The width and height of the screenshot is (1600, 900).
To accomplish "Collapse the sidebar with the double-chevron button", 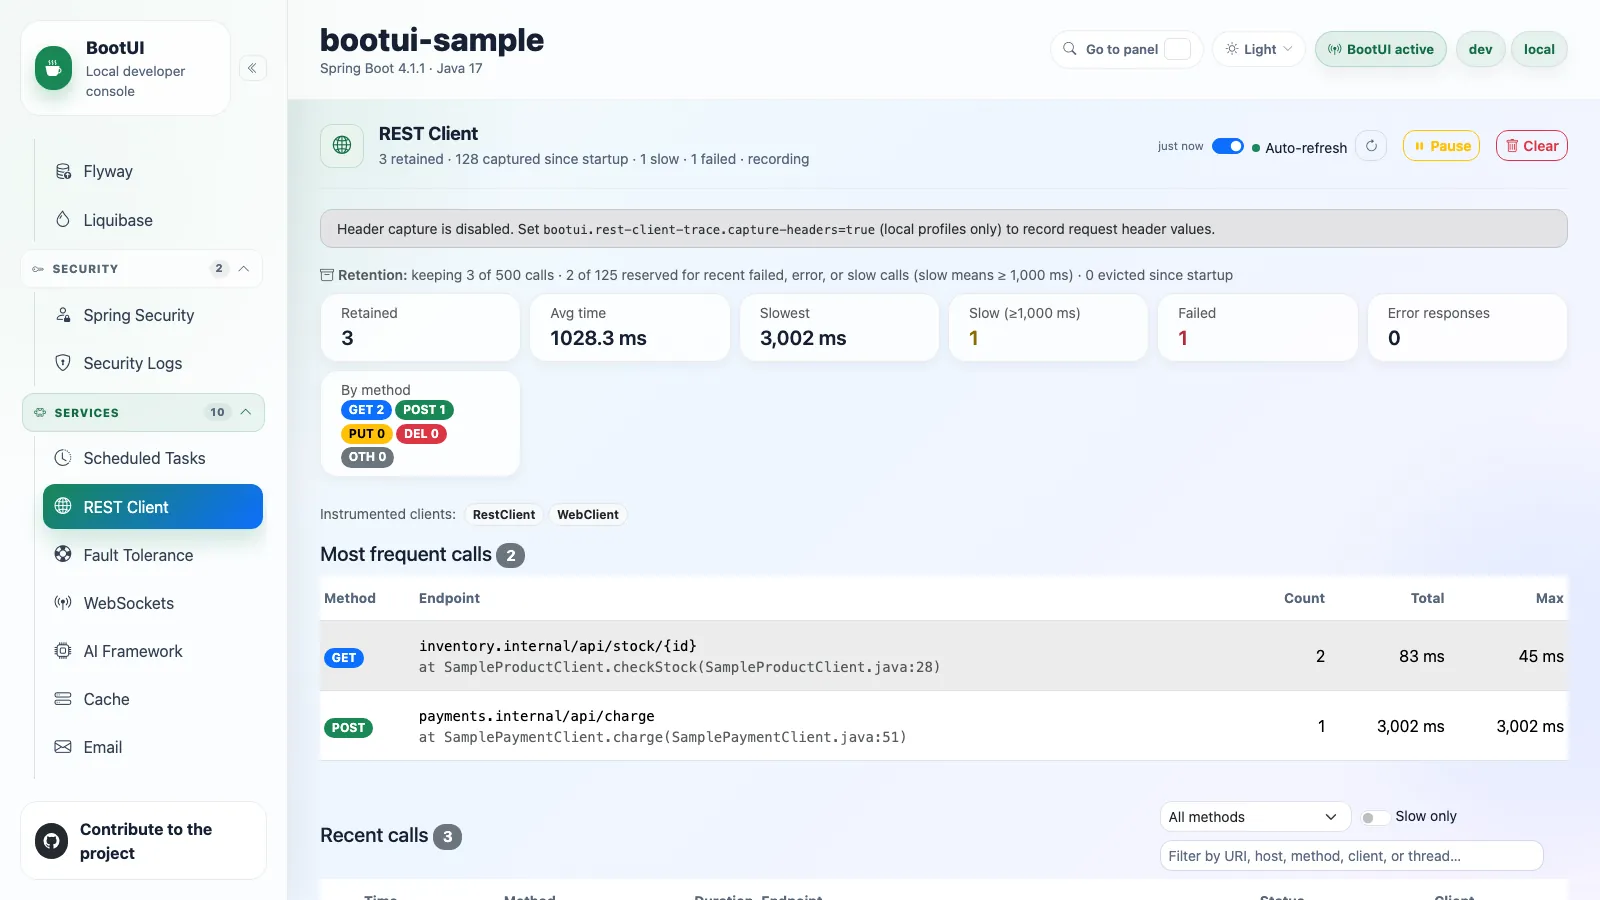I will tap(253, 68).
